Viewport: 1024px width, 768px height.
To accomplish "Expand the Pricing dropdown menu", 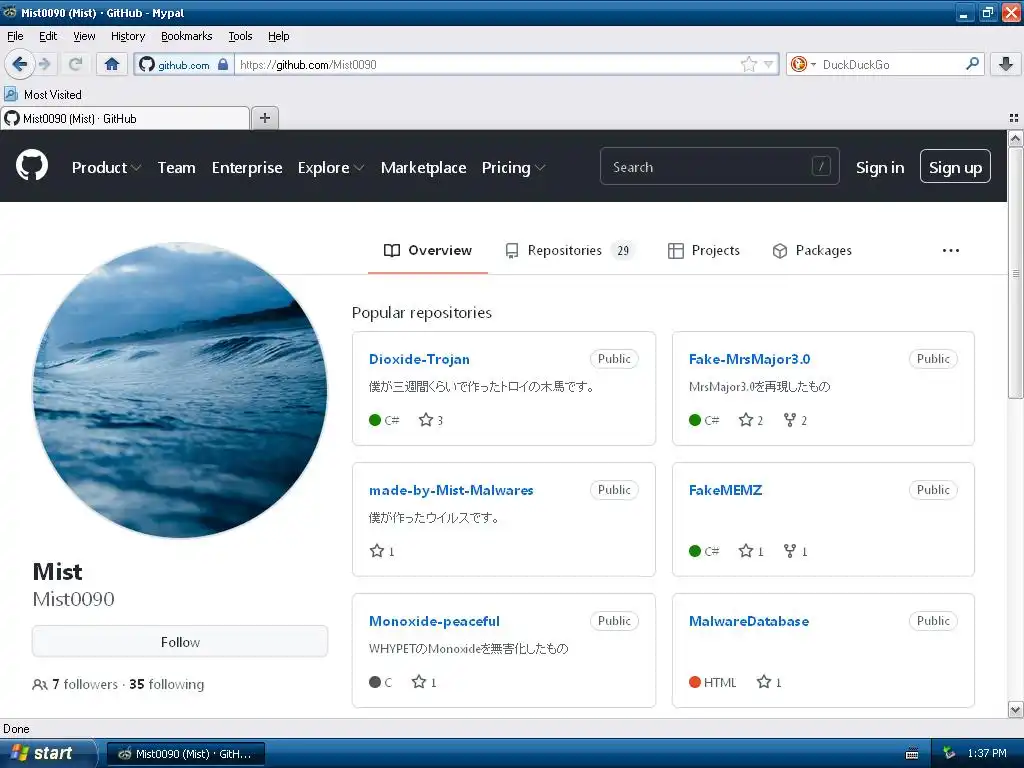I will pyautogui.click(x=513, y=168).
